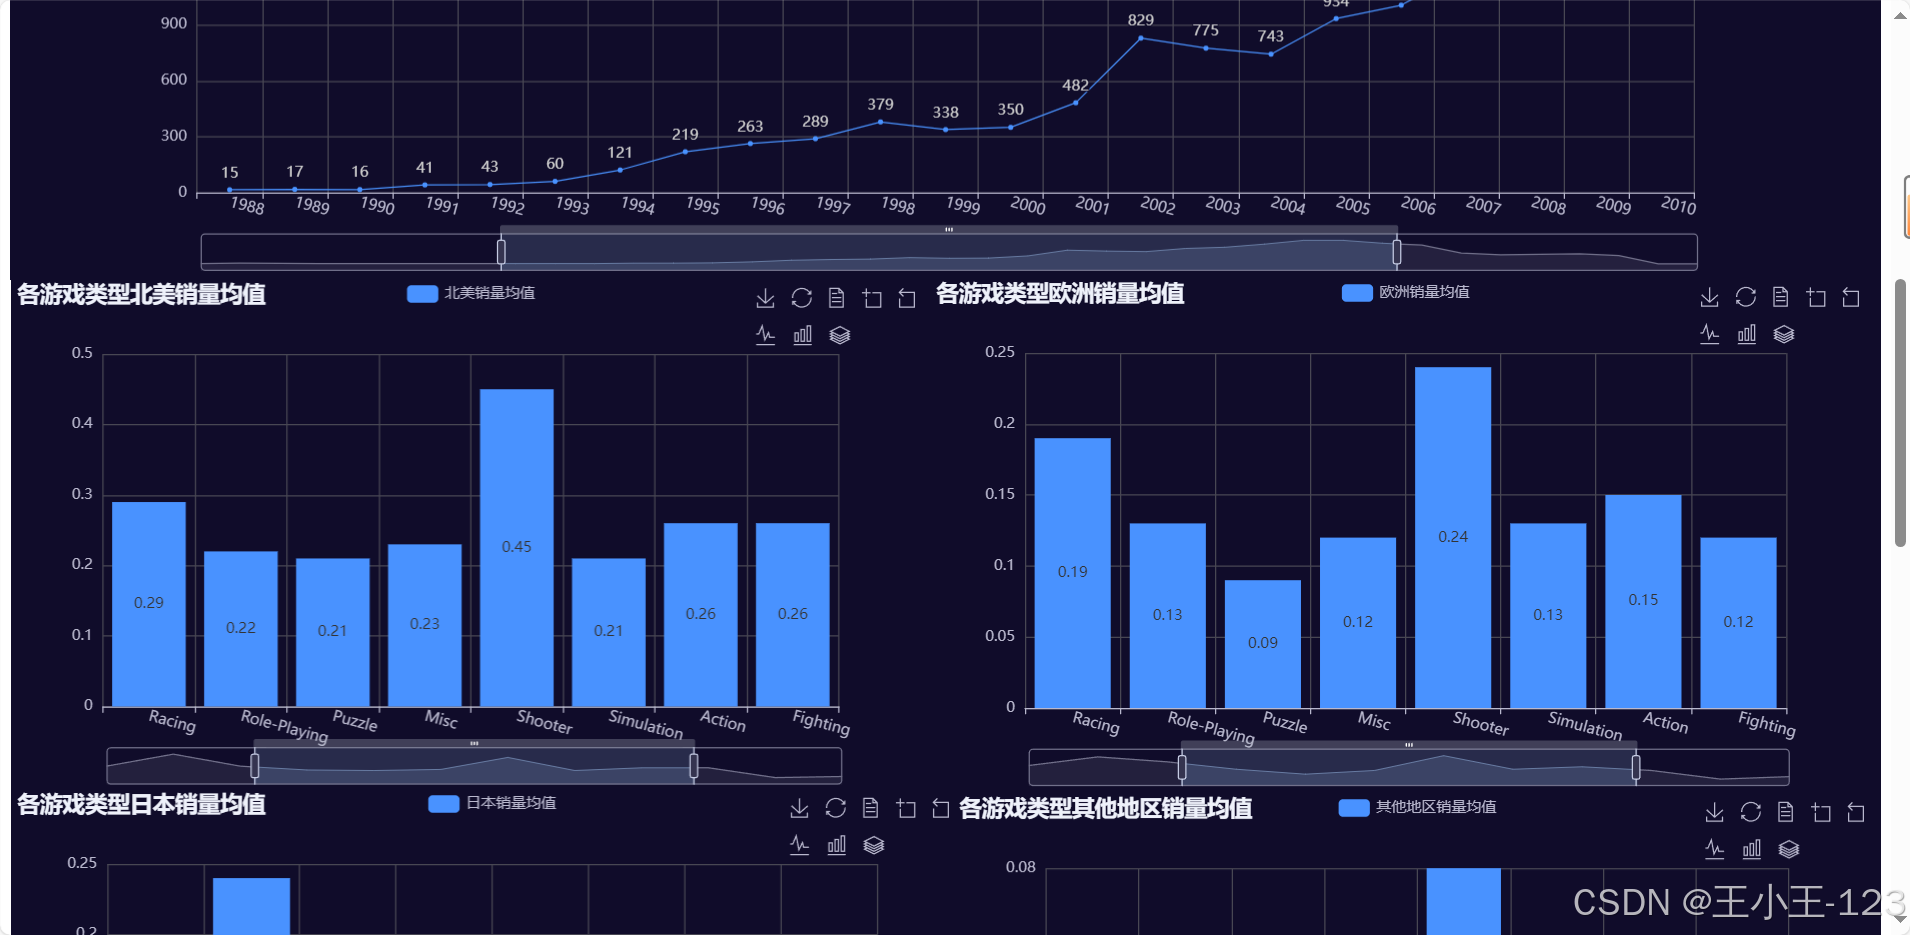Image resolution: width=1910 pixels, height=935 pixels.
Task: Switch Japan chart to line type
Action: pyautogui.click(x=799, y=845)
